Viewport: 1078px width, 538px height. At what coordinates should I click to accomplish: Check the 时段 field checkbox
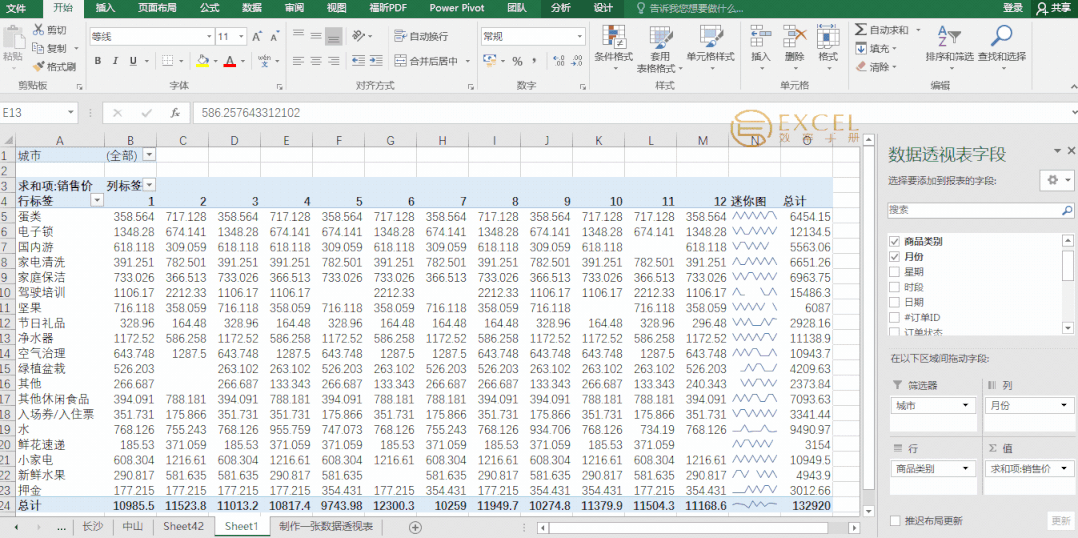click(x=894, y=287)
